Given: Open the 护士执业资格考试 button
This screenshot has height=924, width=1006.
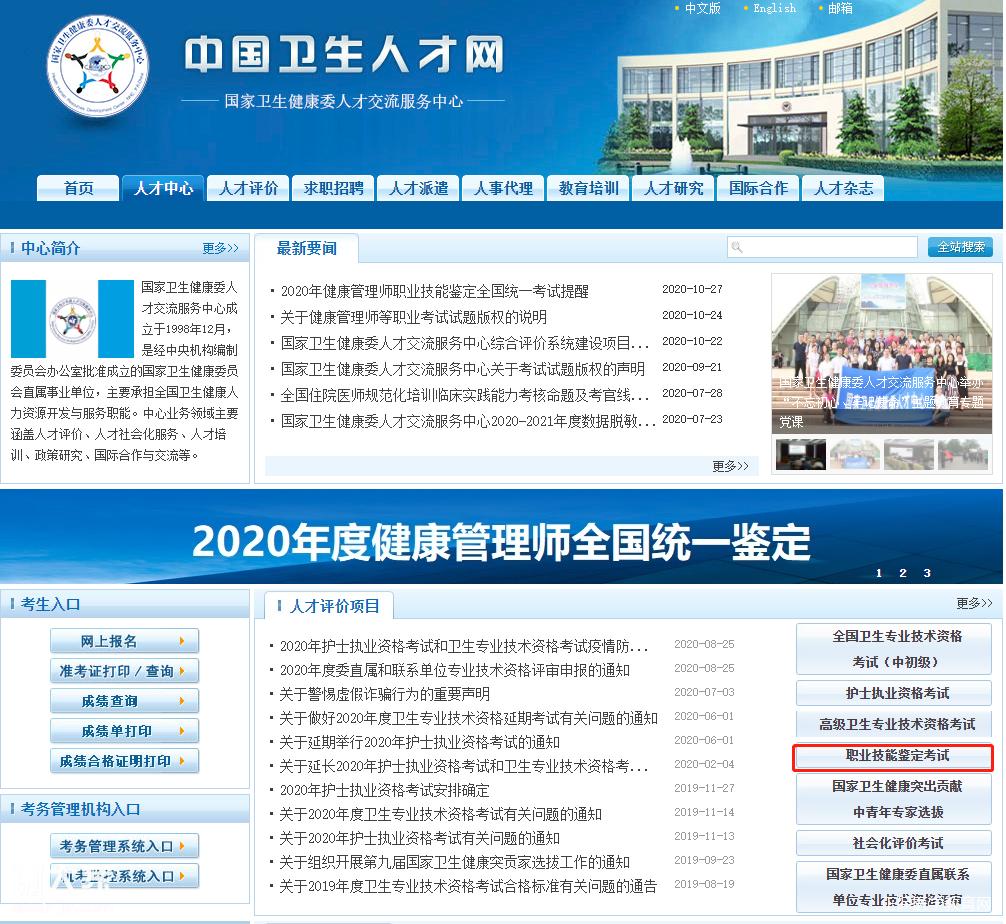Looking at the screenshot, I should [893, 693].
